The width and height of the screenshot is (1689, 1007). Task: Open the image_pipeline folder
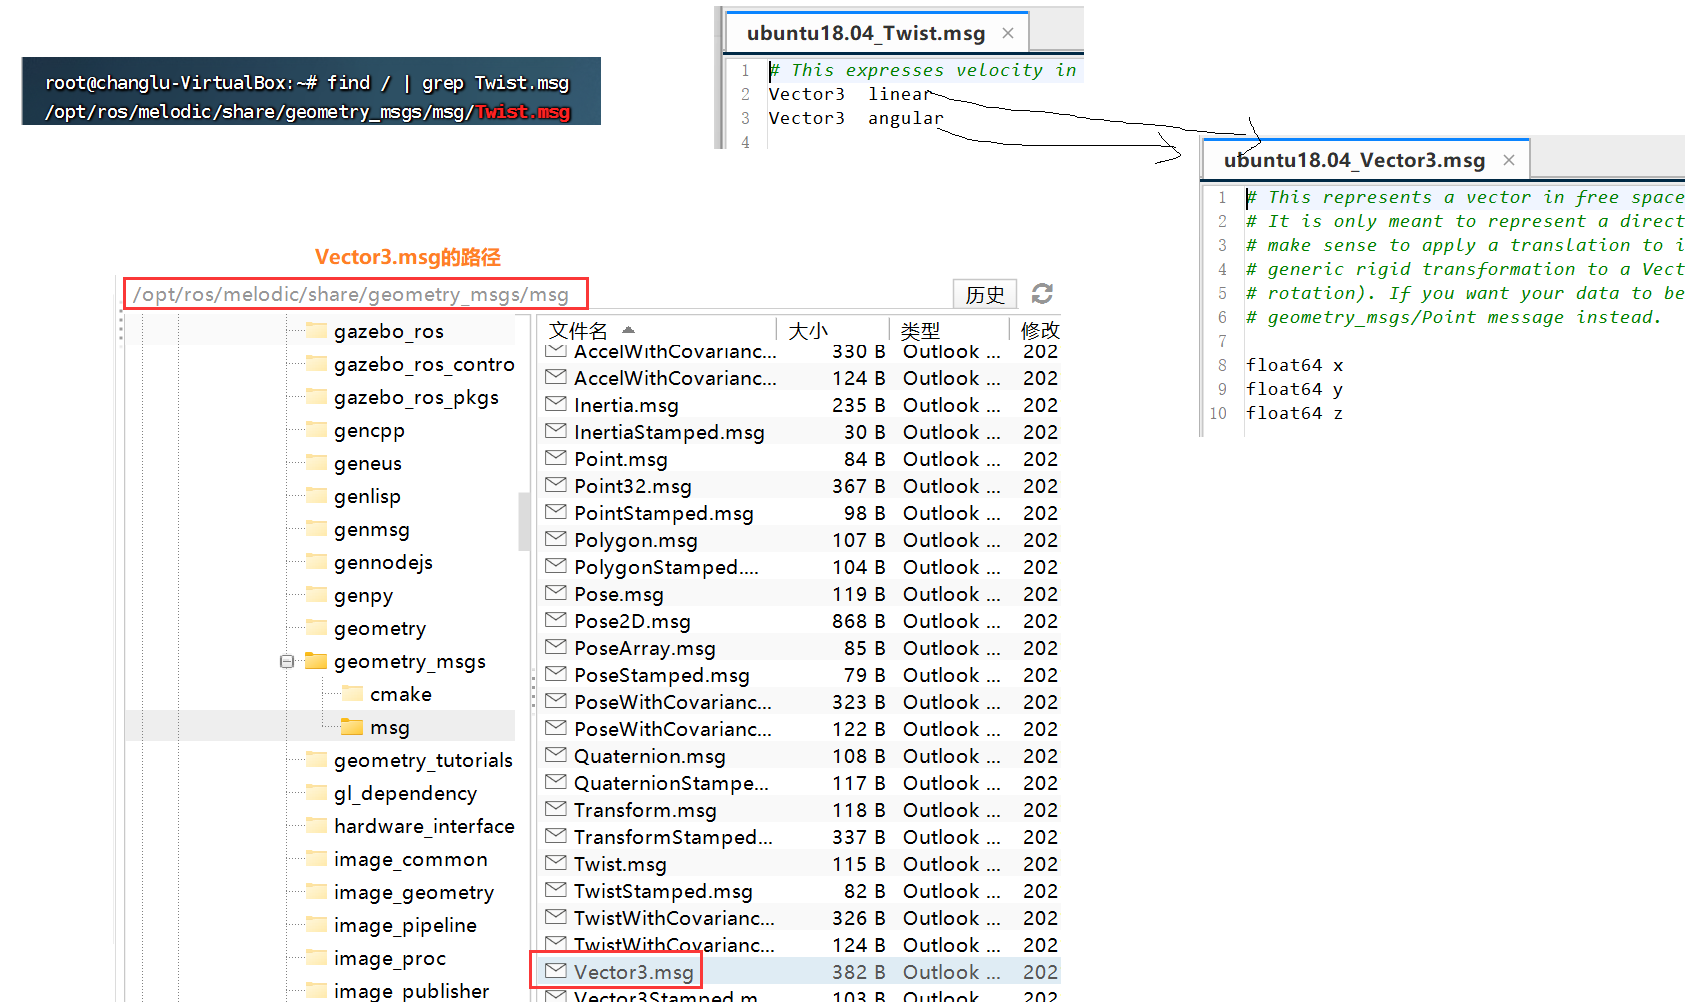coord(404,925)
